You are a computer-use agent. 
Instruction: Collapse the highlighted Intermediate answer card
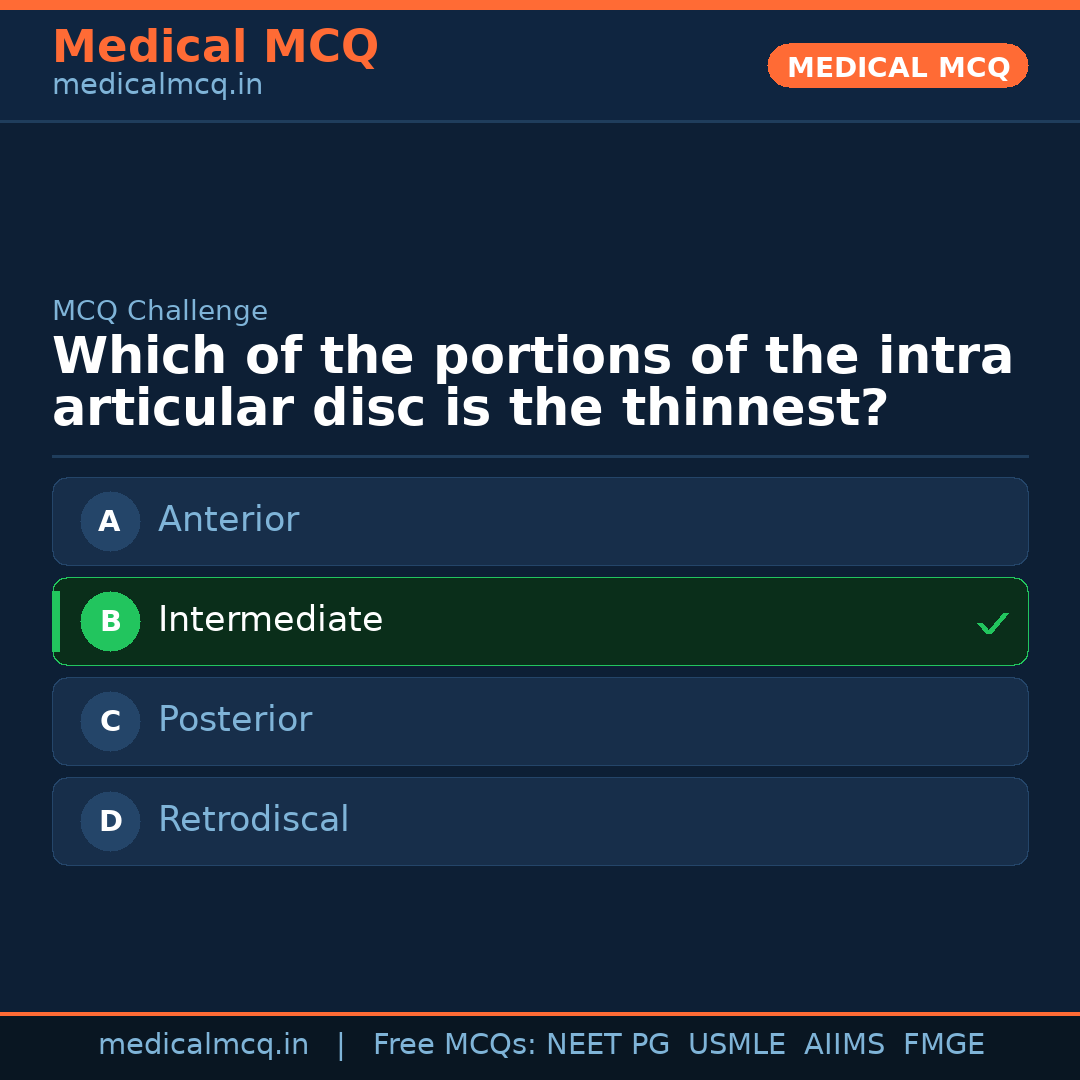540,621
